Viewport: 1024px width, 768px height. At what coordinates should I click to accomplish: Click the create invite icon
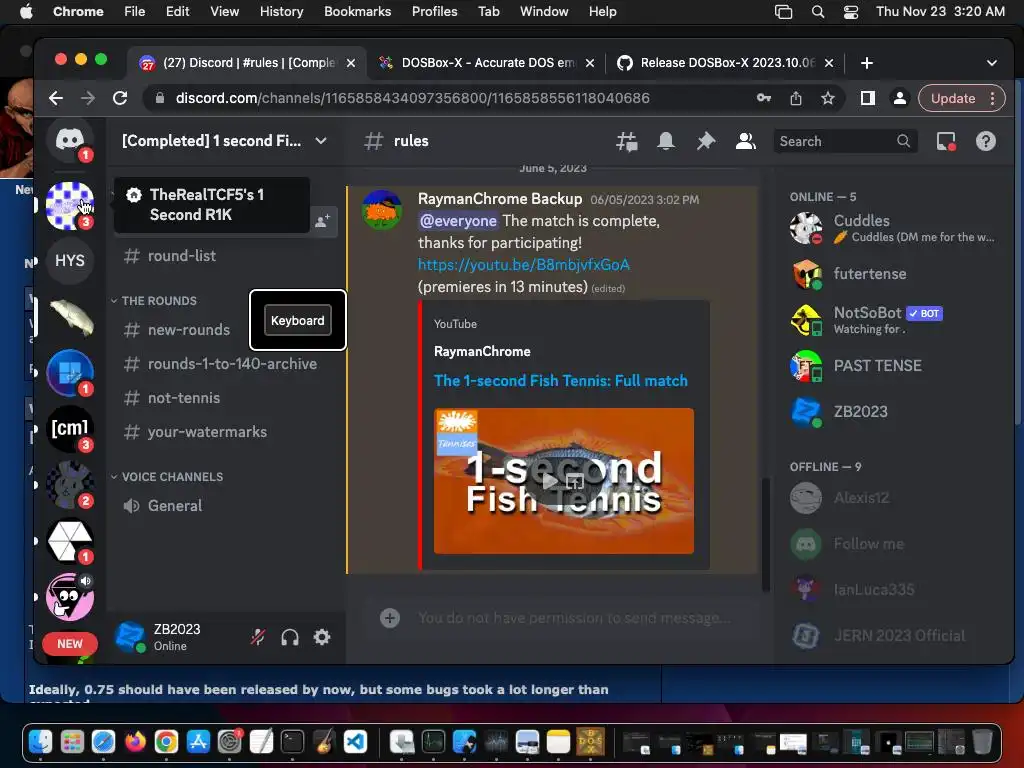click(323, 221)
